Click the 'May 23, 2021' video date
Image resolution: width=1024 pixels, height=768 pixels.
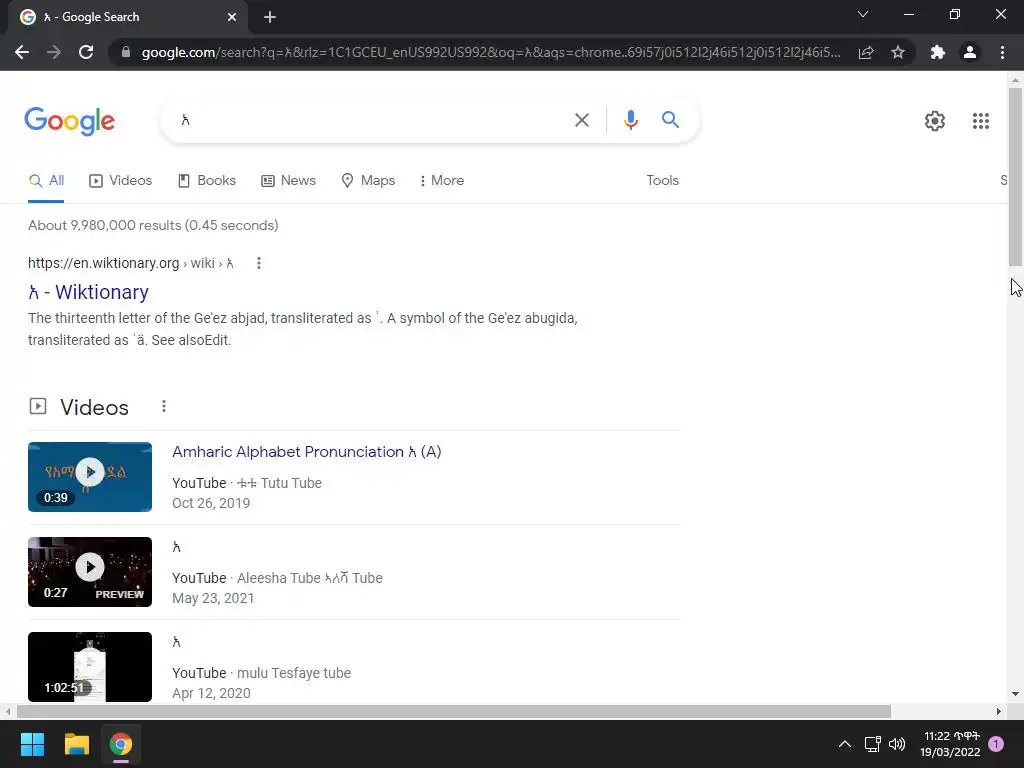213,598
